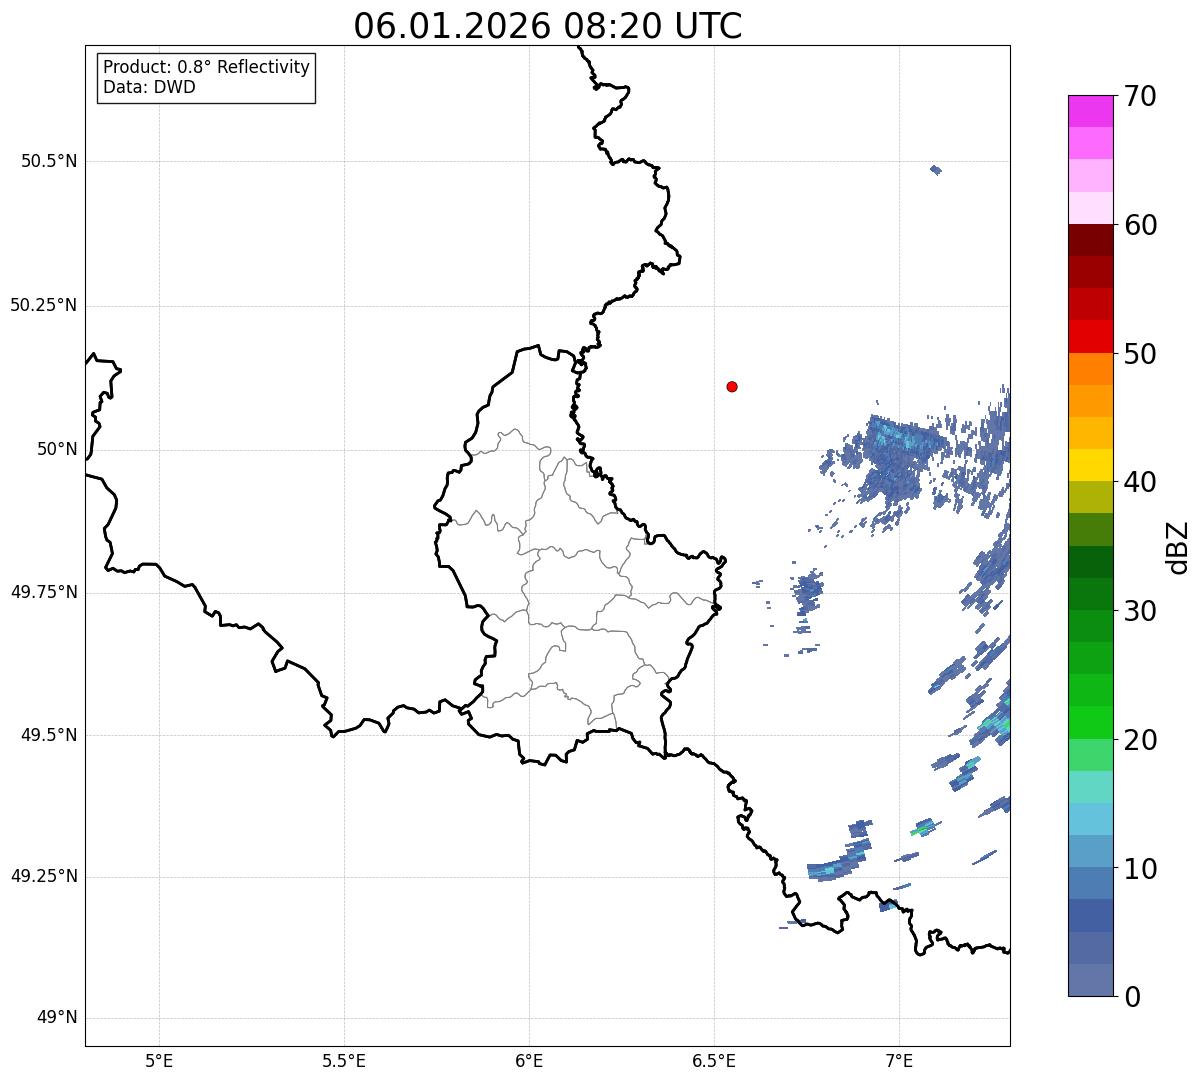Click the colorbar tick value 30

click(x=1140, y=611)
